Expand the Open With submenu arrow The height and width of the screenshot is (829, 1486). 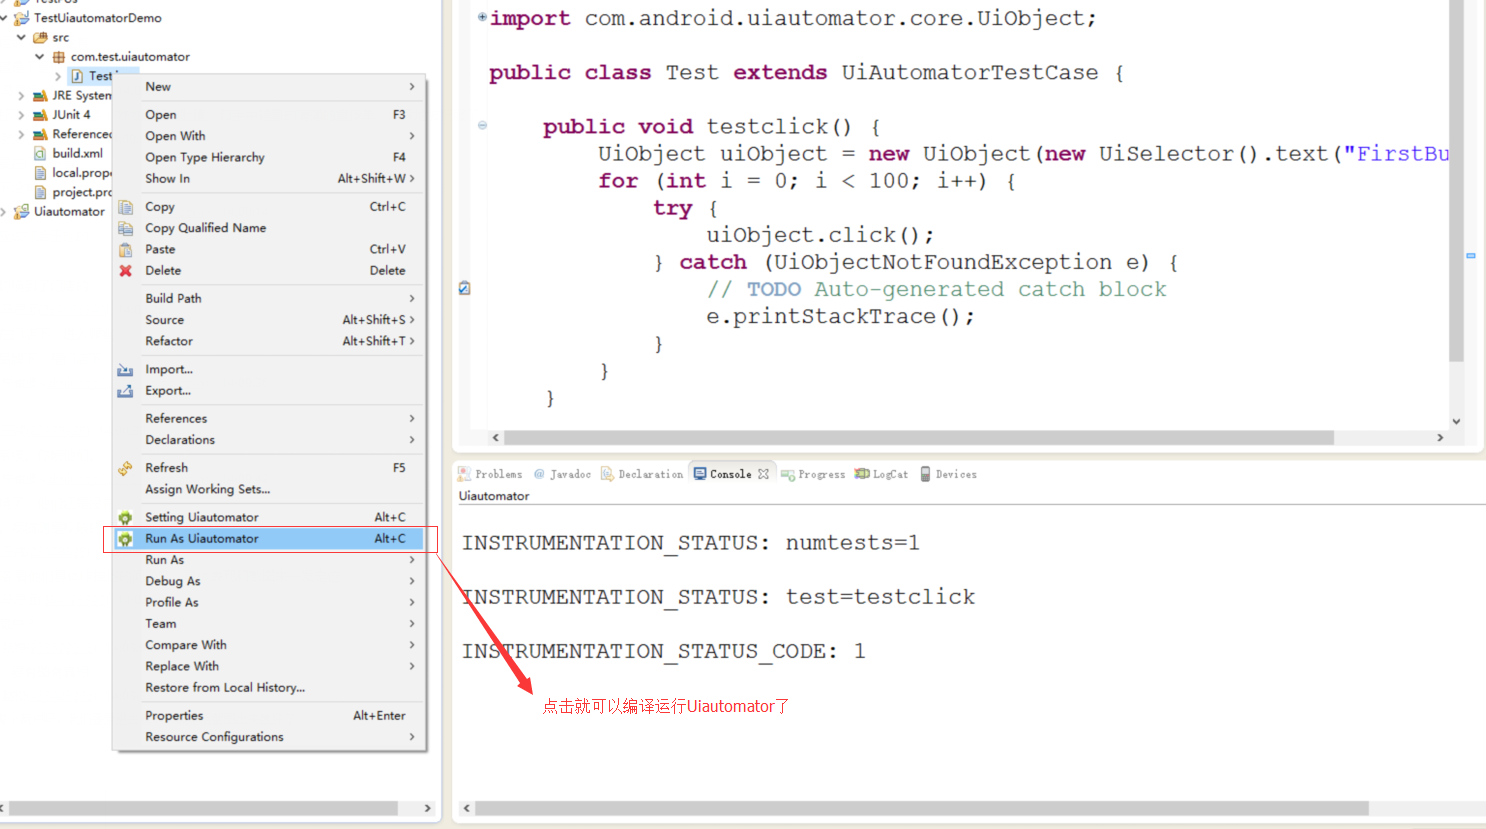pos(412,136)
